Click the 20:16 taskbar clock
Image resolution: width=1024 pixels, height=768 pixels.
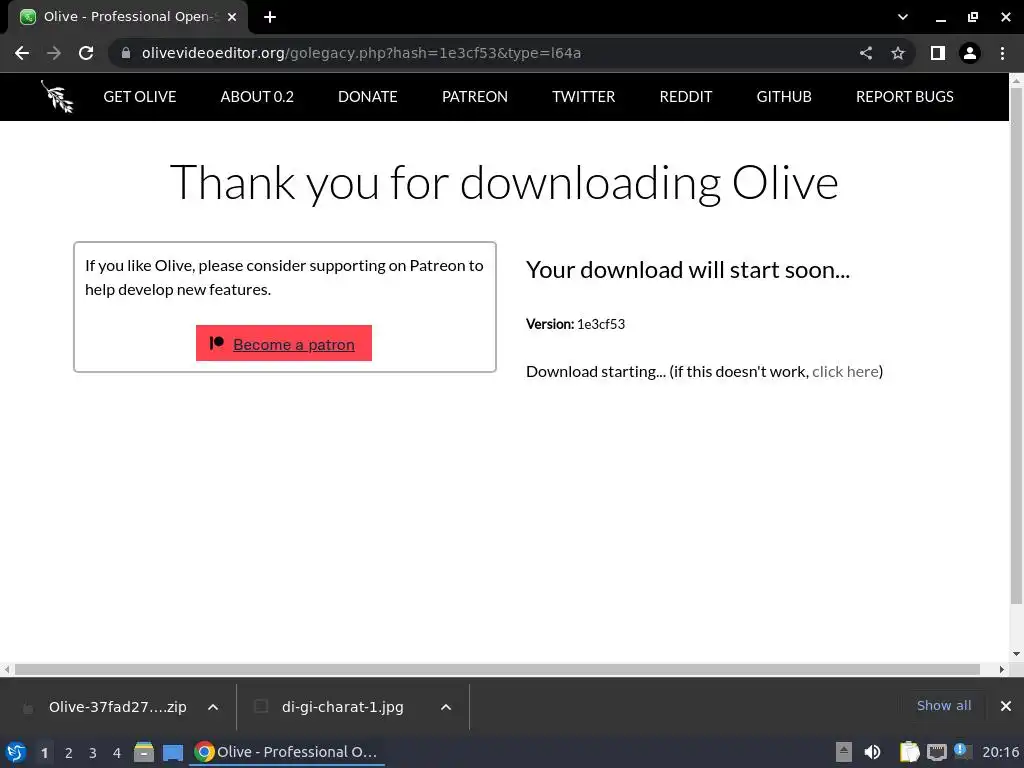pos(1000,752)
